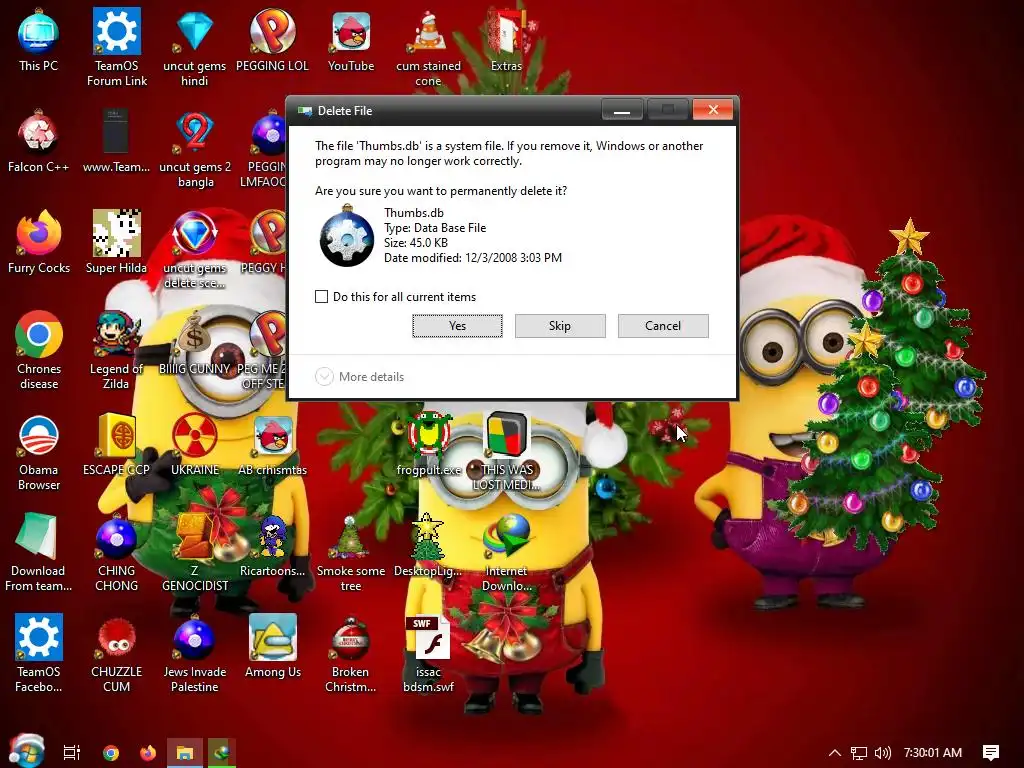The image size is (1024, 768).
Task: Select the YouTube Angry Birds shortcut
Action: (x=351, y=40)
